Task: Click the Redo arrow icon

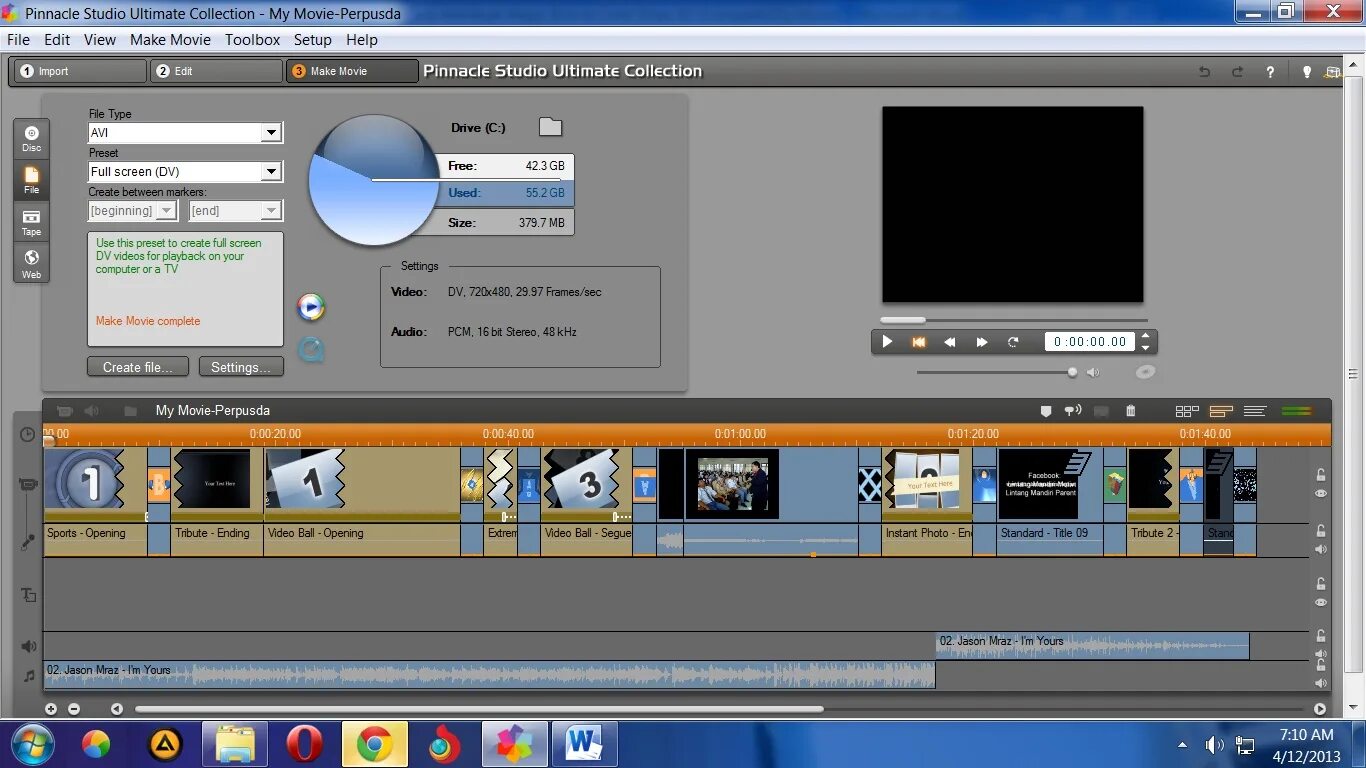Action: tap(1237, 72)
